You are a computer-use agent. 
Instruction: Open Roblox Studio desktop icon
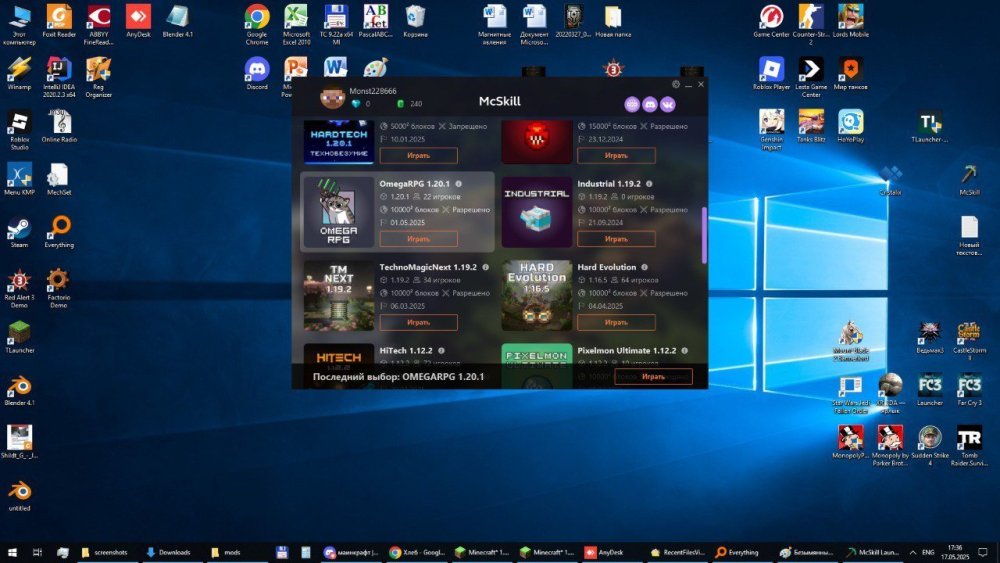(x=19, y=130)
